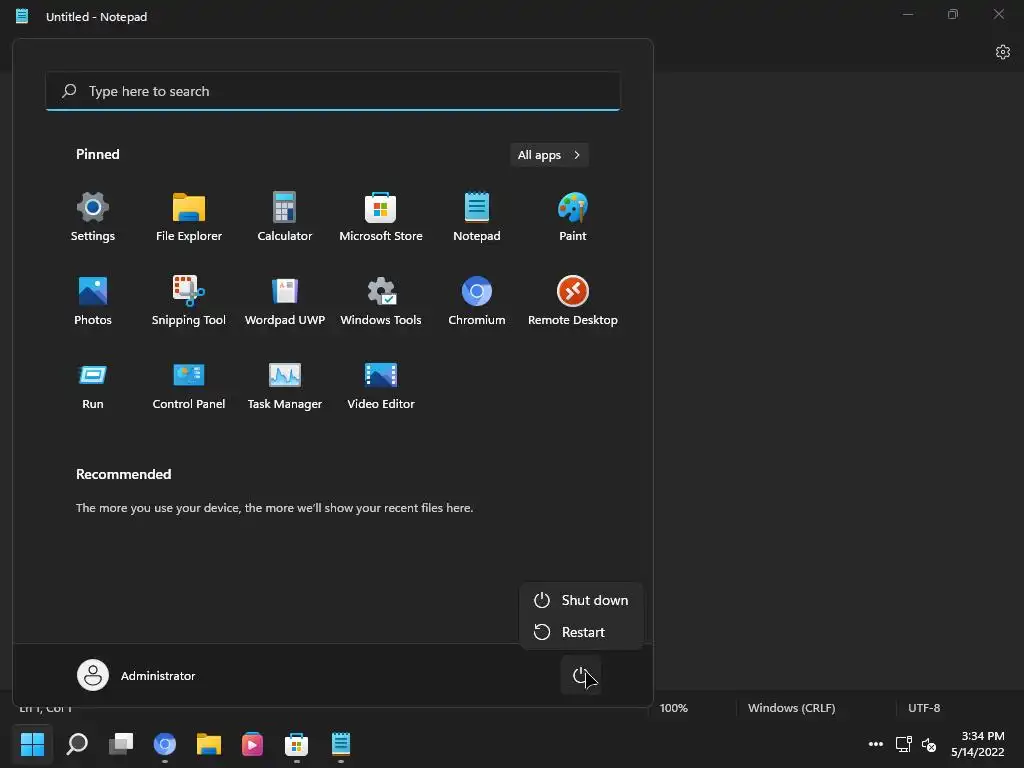Viewport: 1024px width, 768px height.
Task: Open the Calculator app
Action: [285, 217]
